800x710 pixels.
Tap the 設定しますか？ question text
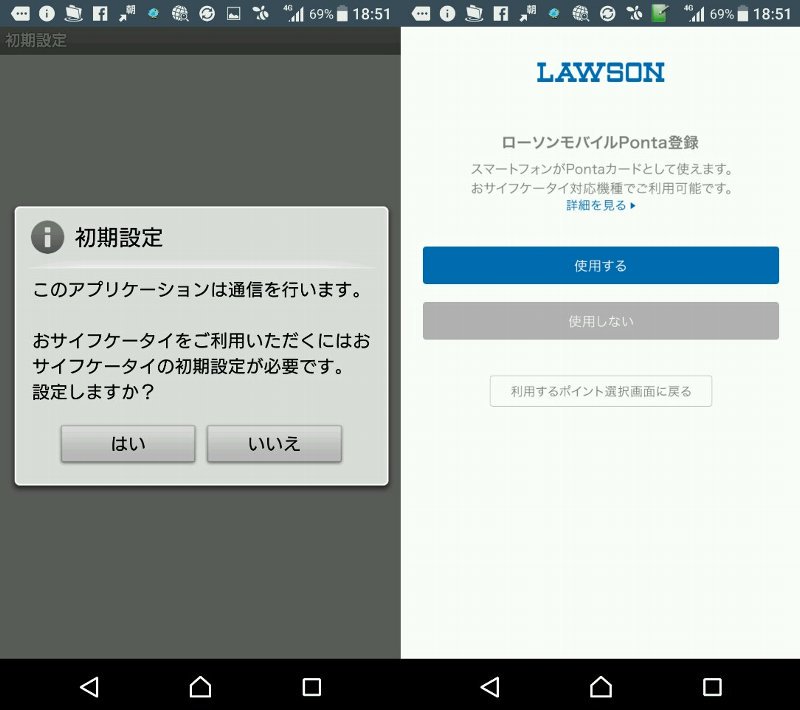click(93, 392)
